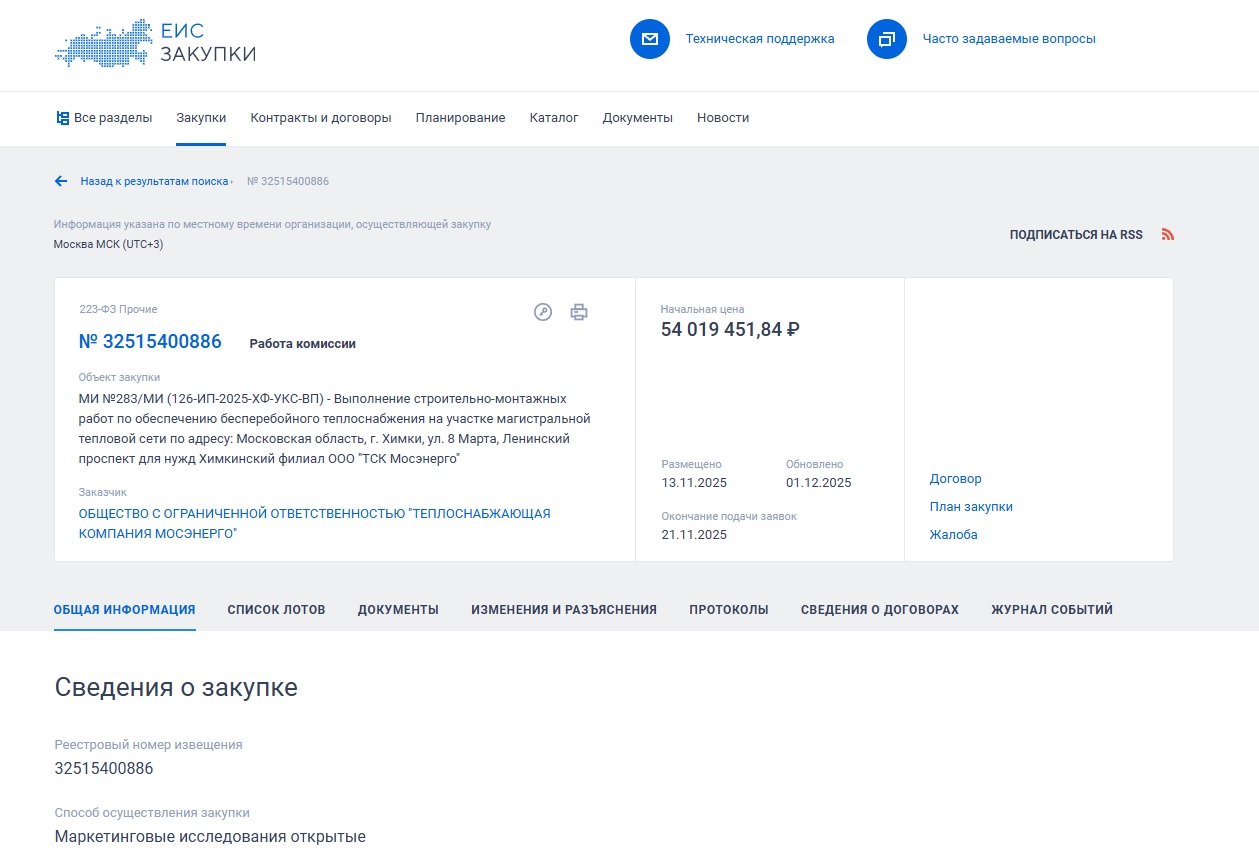Click the Жалоба link
The image size is (1259, 861).
[x=953, y=535]
